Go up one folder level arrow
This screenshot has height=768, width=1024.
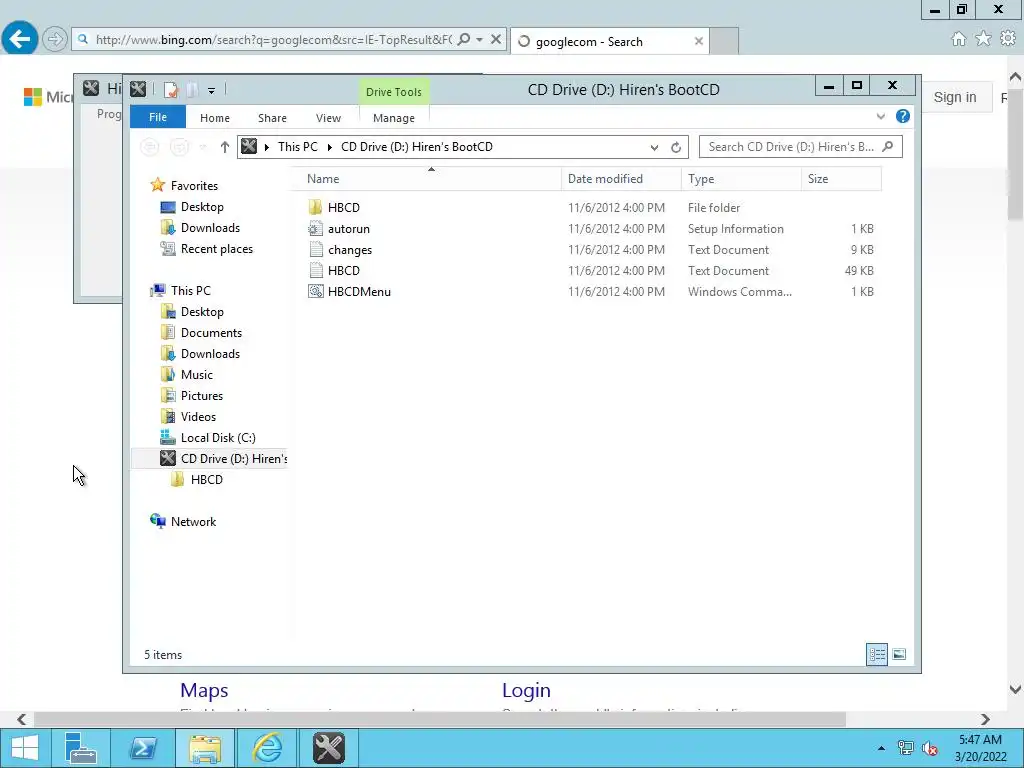tap(225, 147)
